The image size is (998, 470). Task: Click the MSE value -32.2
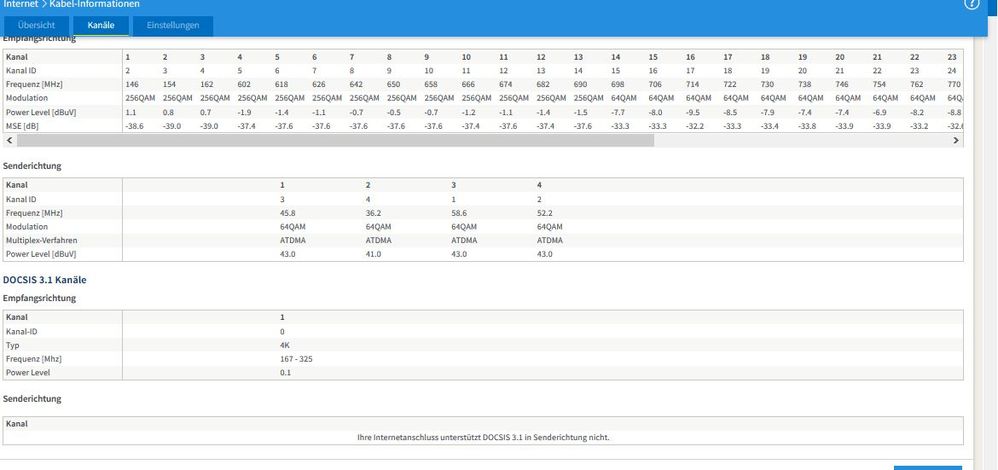coord(696,126)
